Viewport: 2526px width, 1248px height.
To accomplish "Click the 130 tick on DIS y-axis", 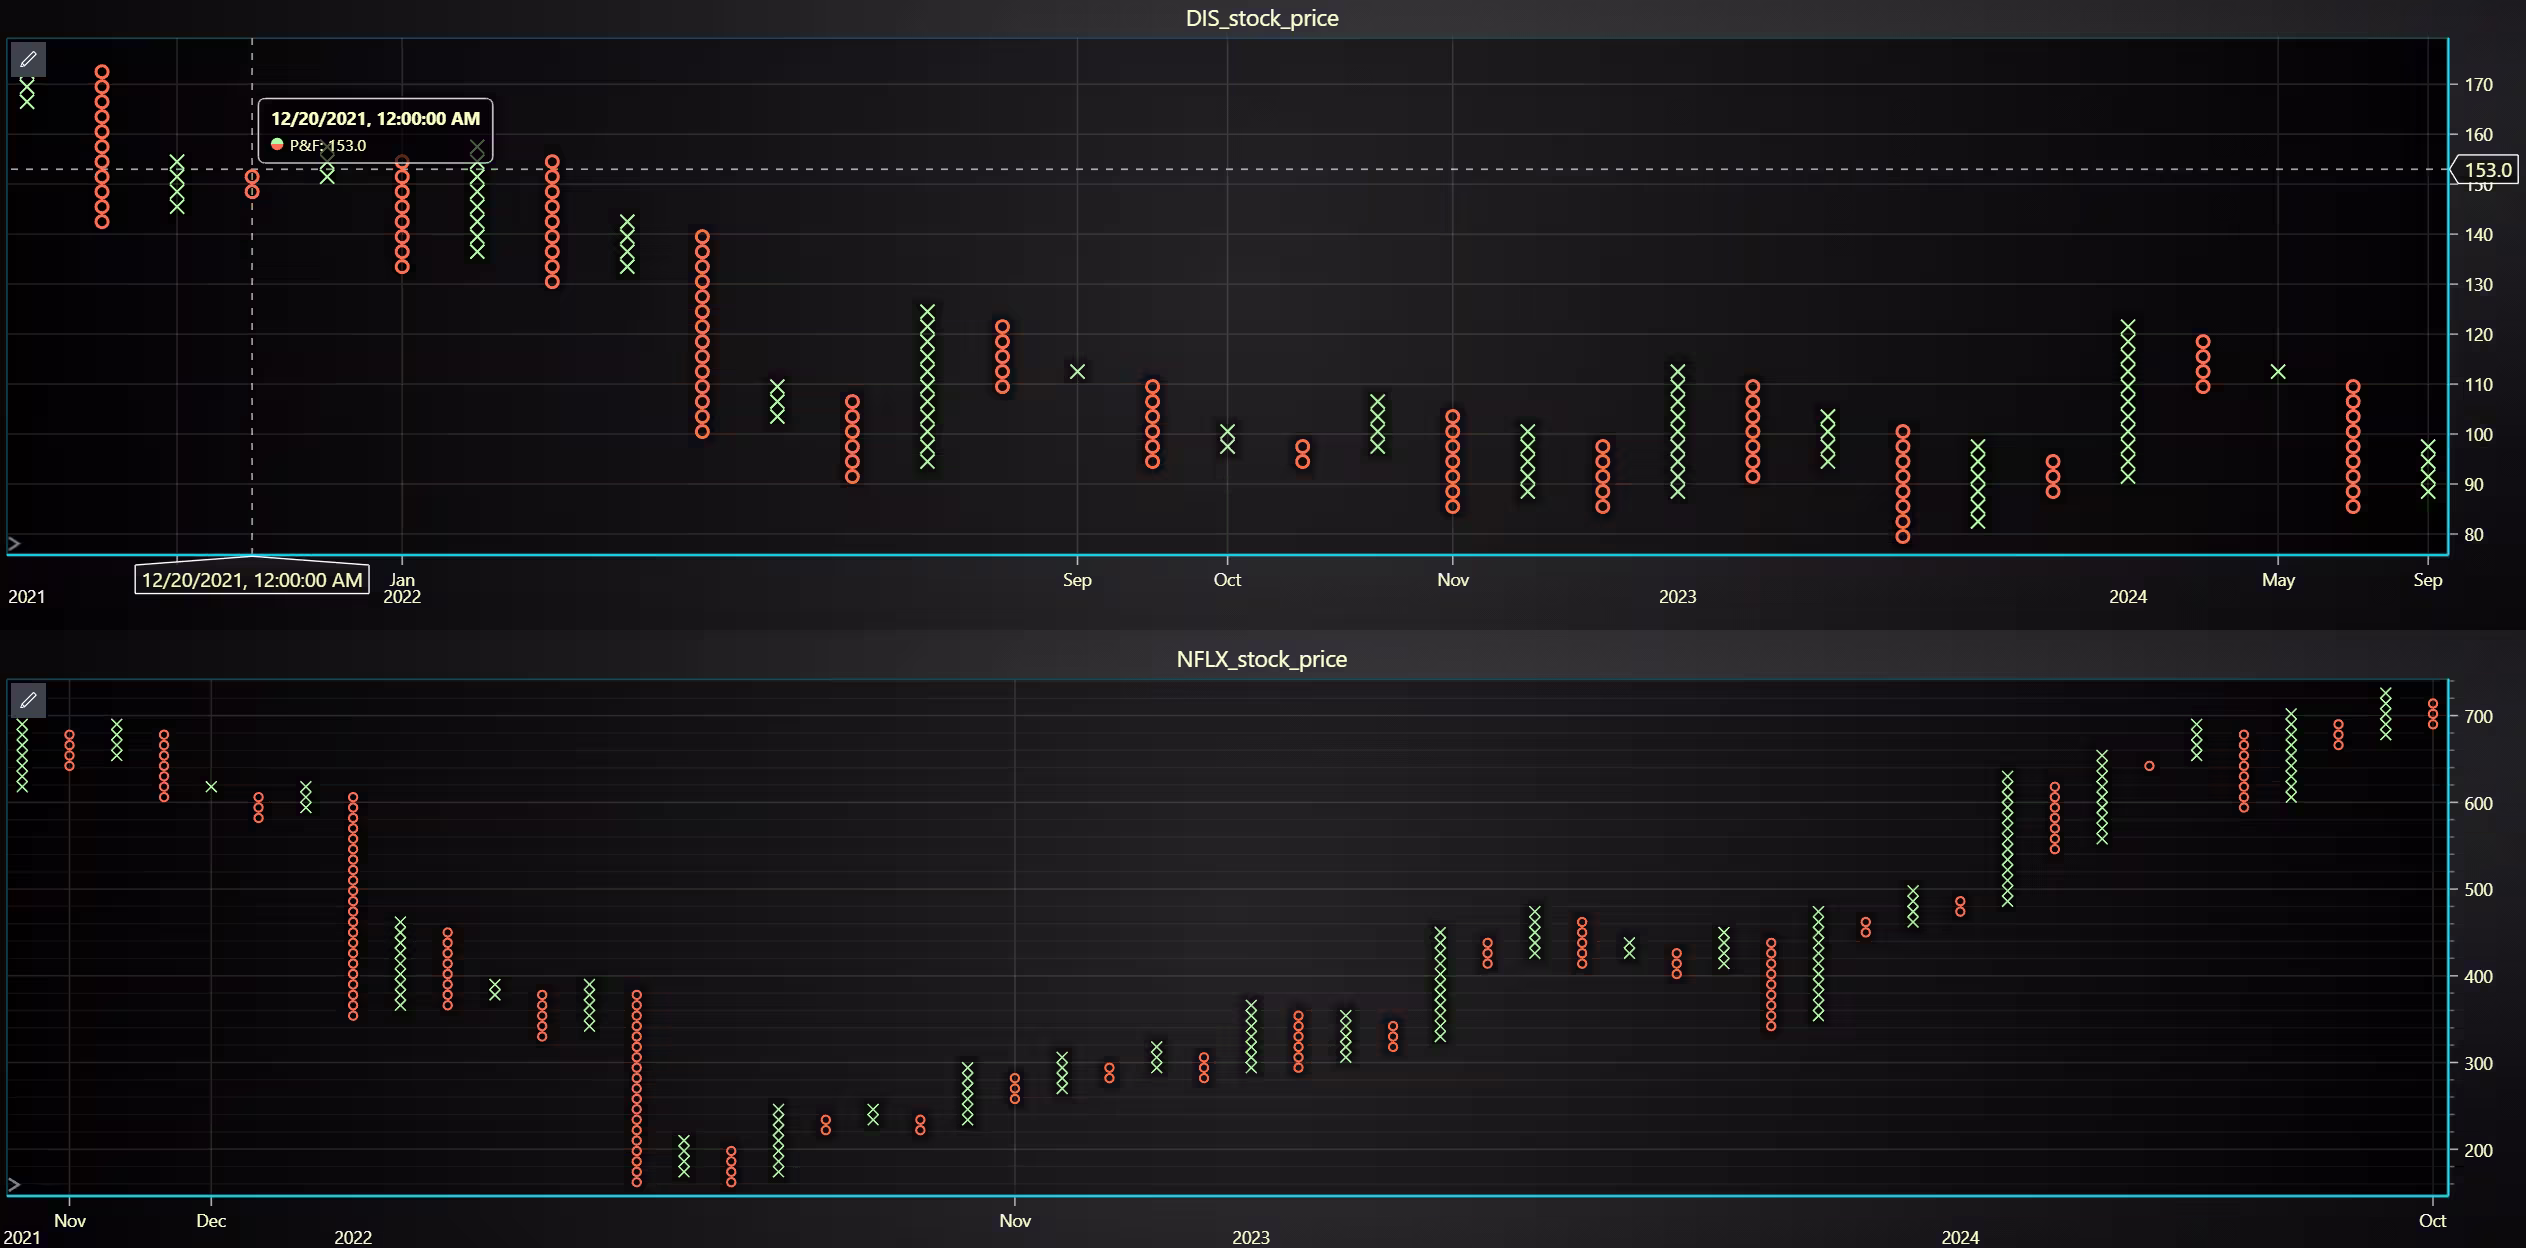I will coord(2479,285).
